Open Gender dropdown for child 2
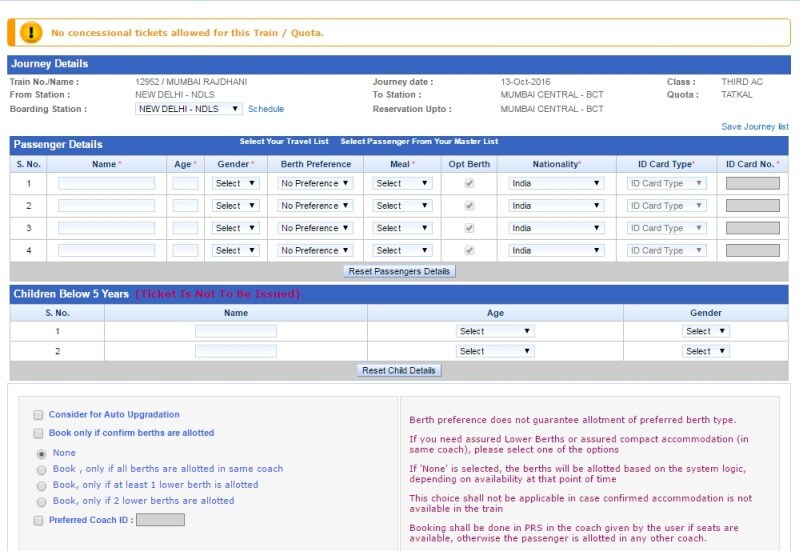800x551 pixels. 706,351
